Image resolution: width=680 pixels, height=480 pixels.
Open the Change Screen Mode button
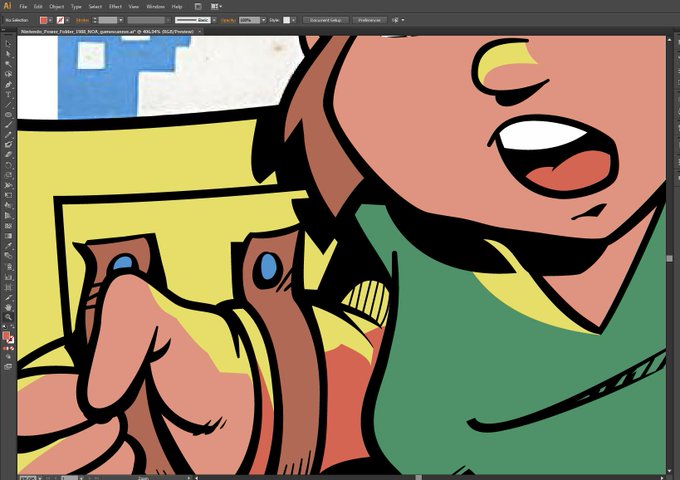8,367
